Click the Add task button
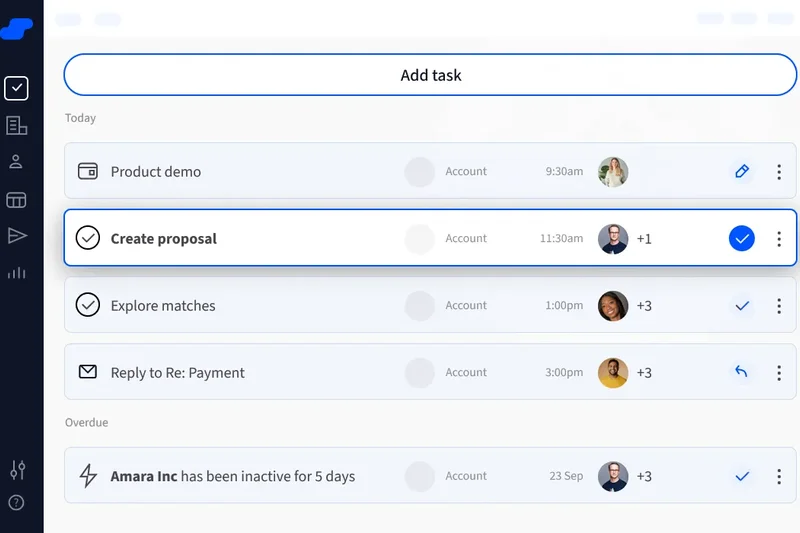The image size is (800, 533). pos(430,75)
